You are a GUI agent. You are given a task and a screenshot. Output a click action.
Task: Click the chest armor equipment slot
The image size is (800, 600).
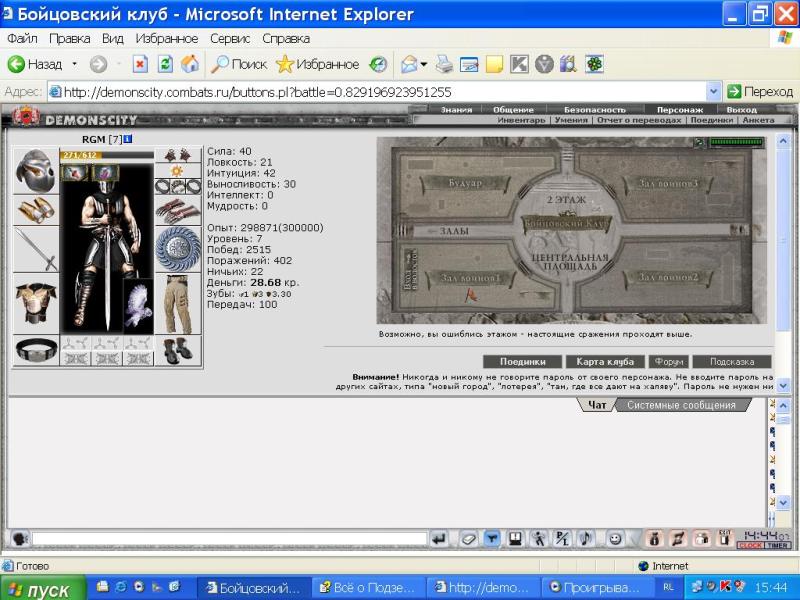pos(35,303)
